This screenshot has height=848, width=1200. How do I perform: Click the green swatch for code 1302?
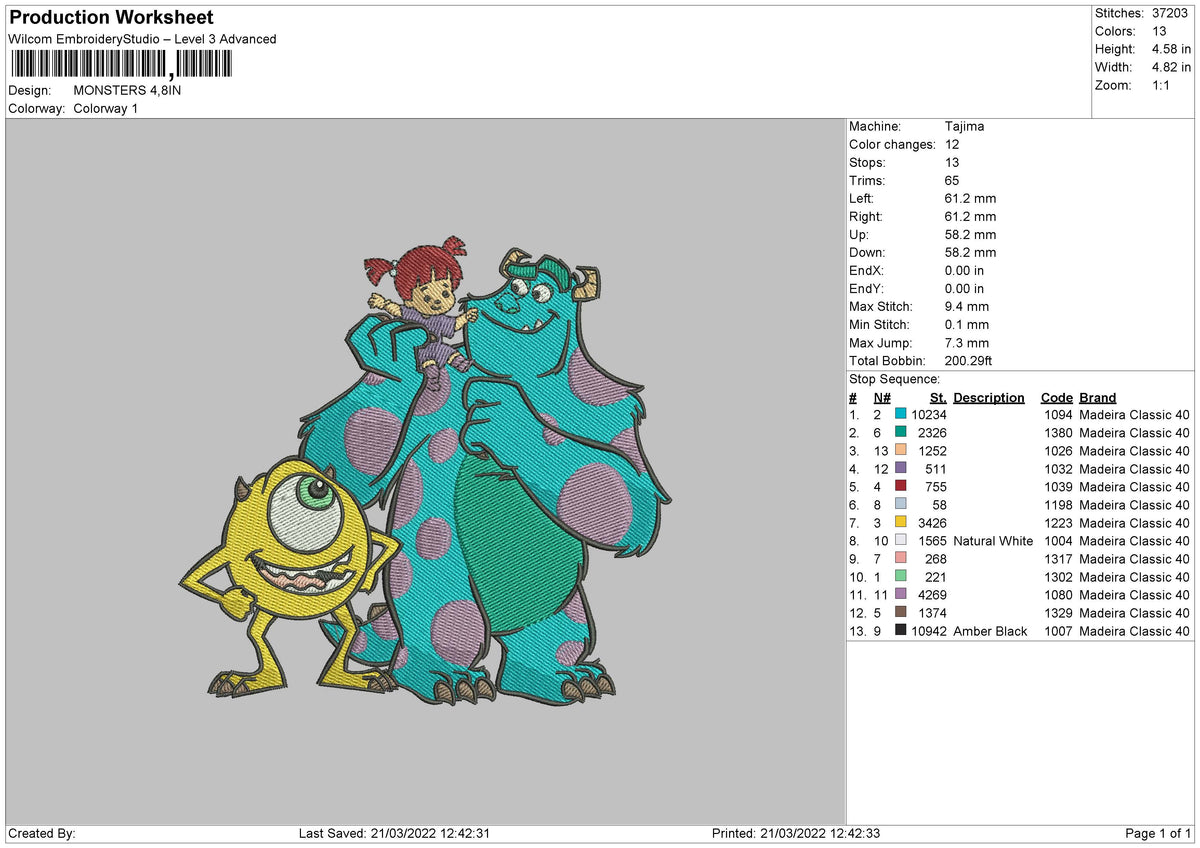[901, 576]
